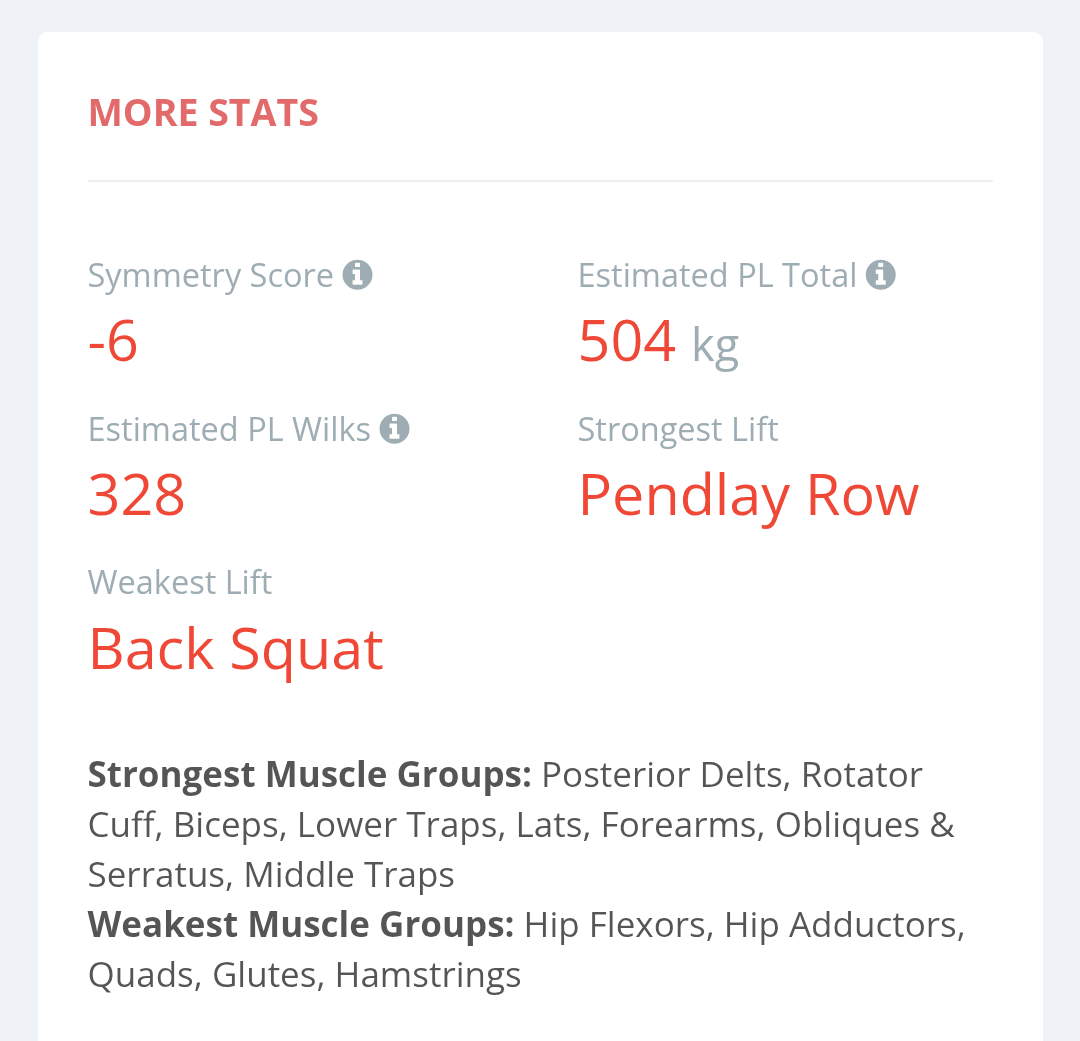The image size is (1080, 1041).
Task: Click the kg unit next to 504
Action: [x=715, y=345]
